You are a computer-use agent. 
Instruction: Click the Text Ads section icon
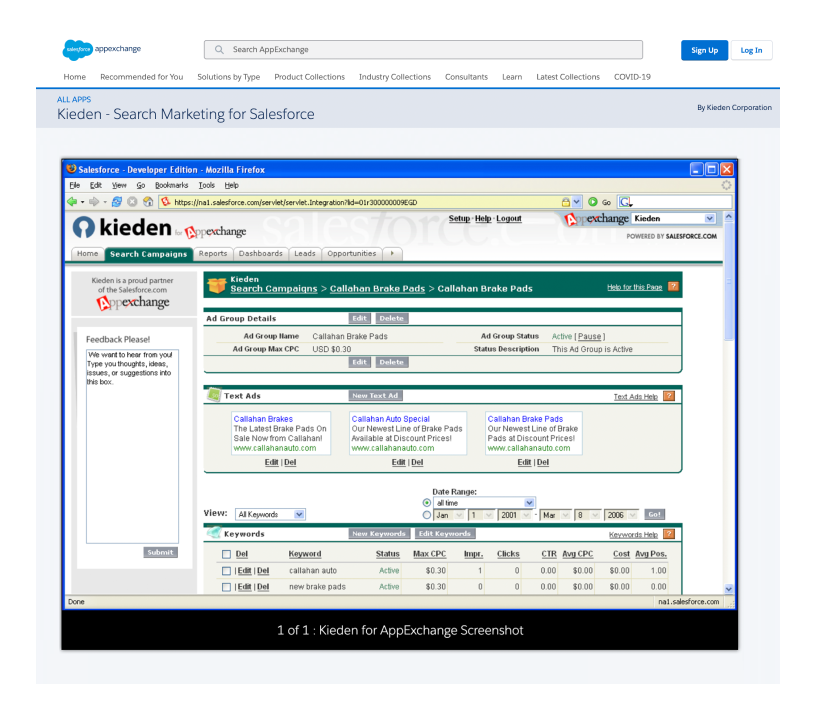(x=213, y=395)
